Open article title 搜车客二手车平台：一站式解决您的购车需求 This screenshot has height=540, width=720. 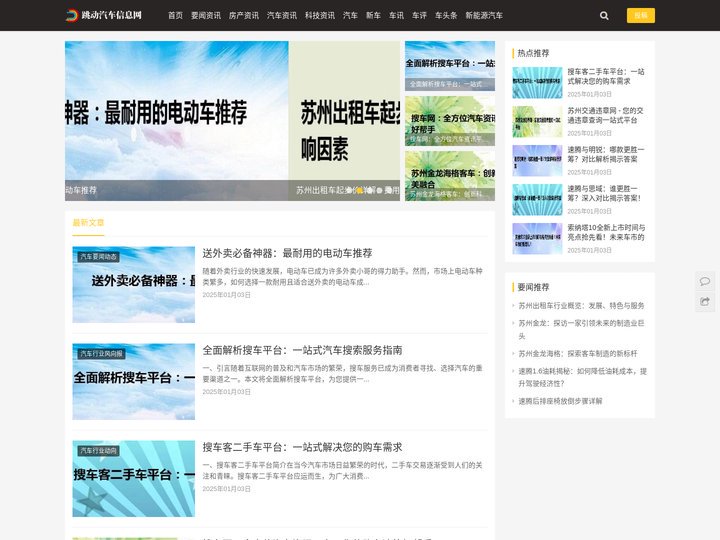click(x=303, y=447)
